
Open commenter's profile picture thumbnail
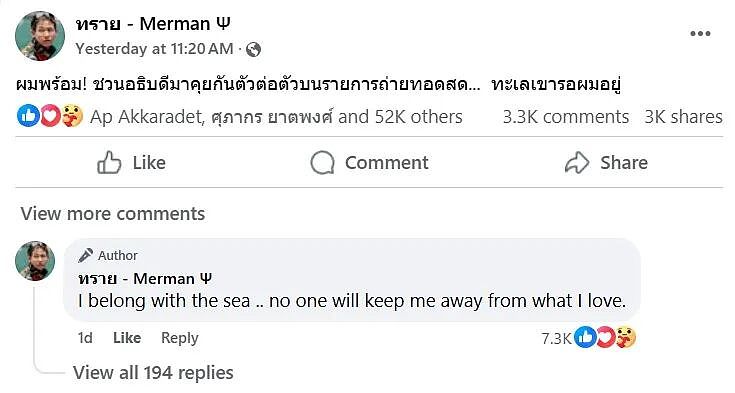point(35,261)
